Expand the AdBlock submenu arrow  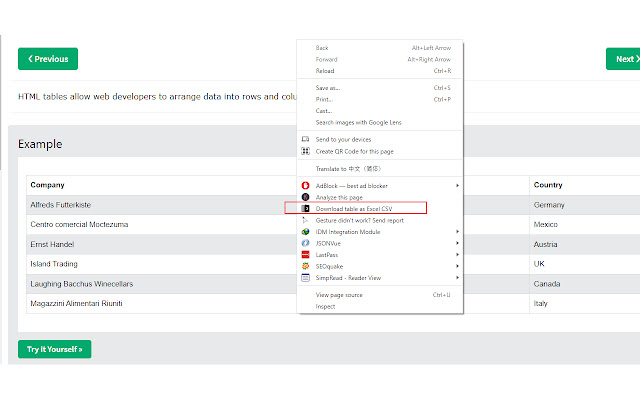point(458,186)
